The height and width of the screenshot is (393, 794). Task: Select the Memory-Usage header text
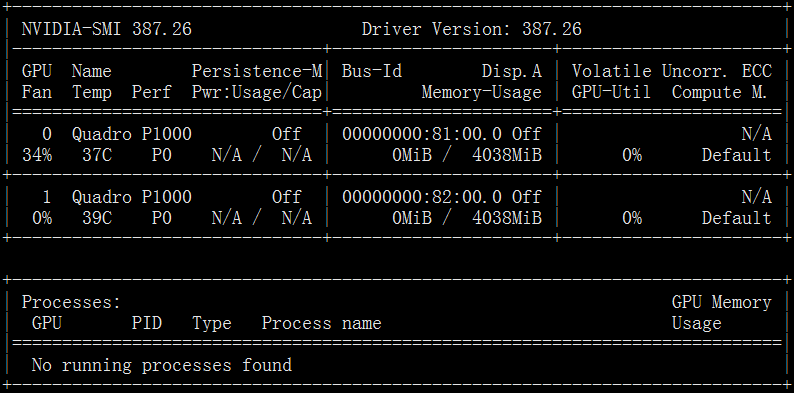pos(482,93)
